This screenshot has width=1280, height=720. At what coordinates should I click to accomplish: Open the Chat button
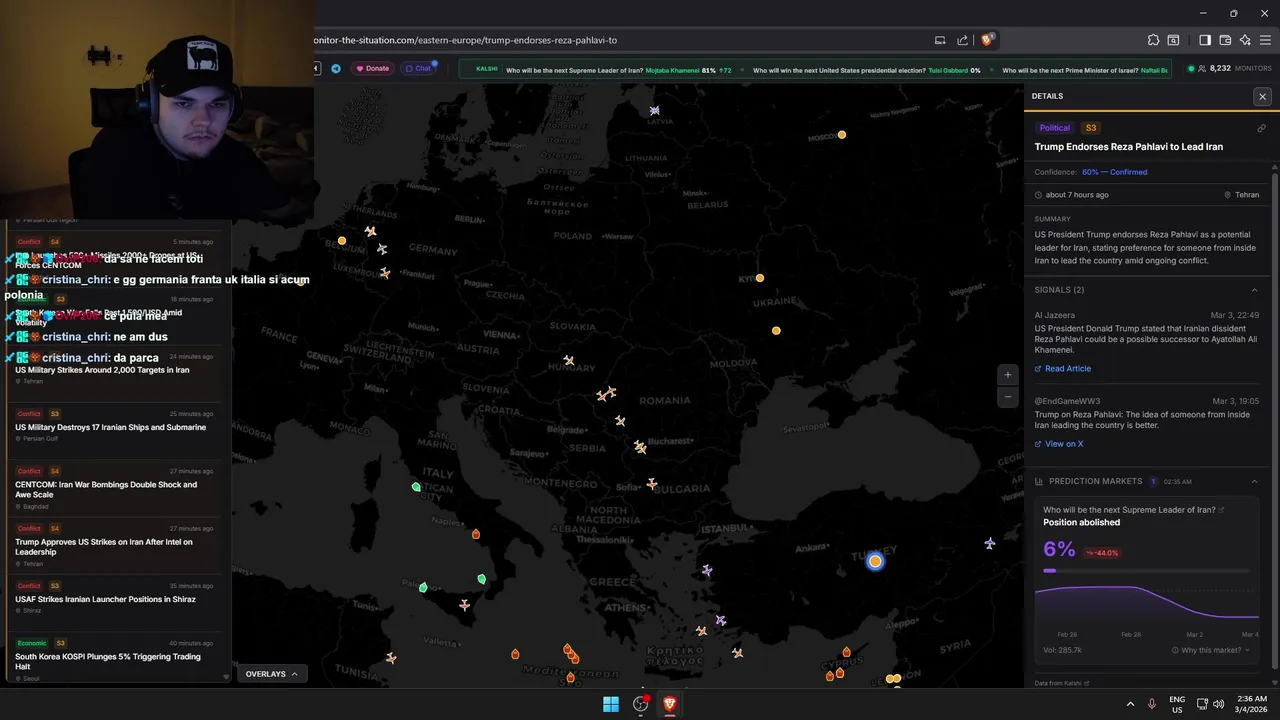click(419, 69)
